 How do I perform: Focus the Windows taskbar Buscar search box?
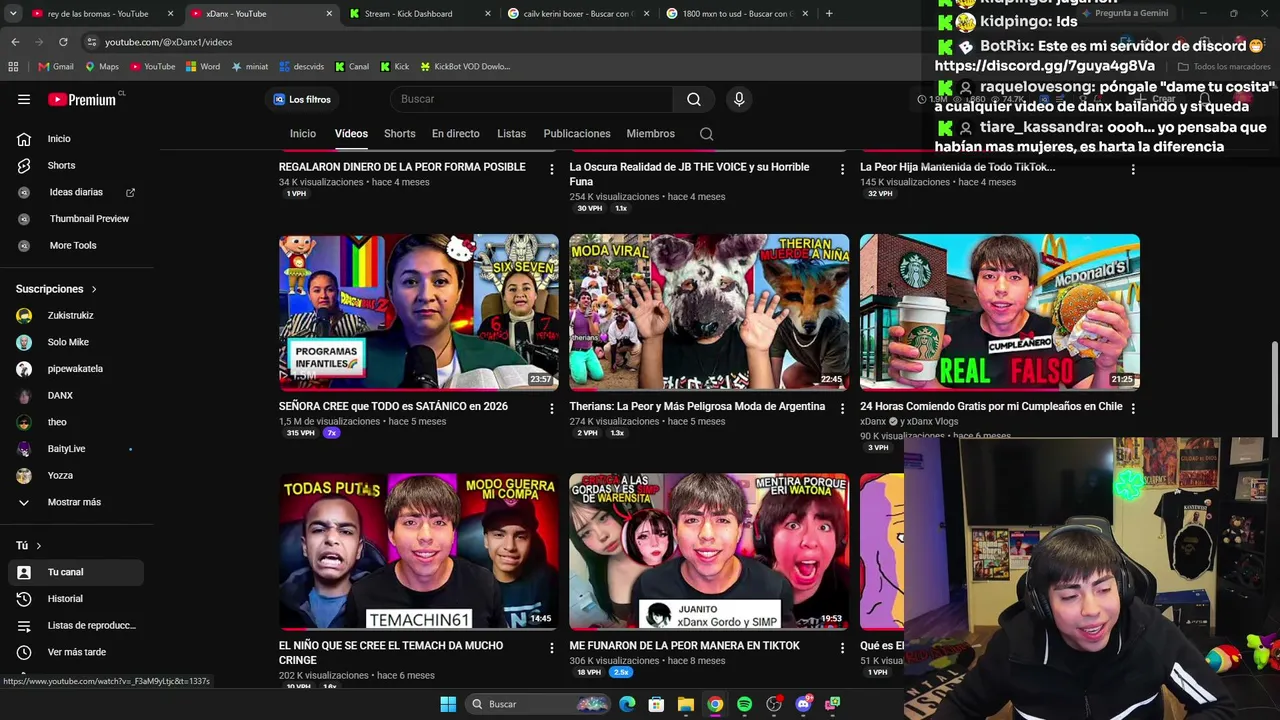pos(540,704)
